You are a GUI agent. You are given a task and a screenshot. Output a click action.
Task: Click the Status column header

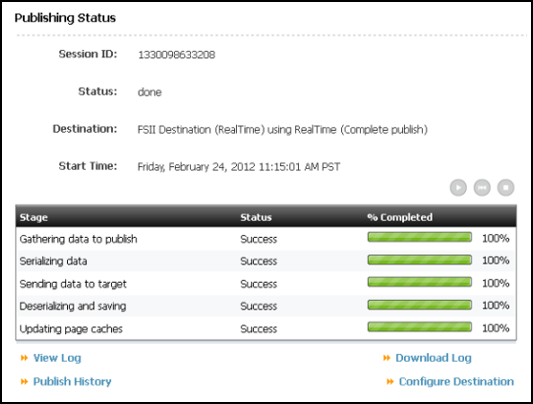point(256,217)
